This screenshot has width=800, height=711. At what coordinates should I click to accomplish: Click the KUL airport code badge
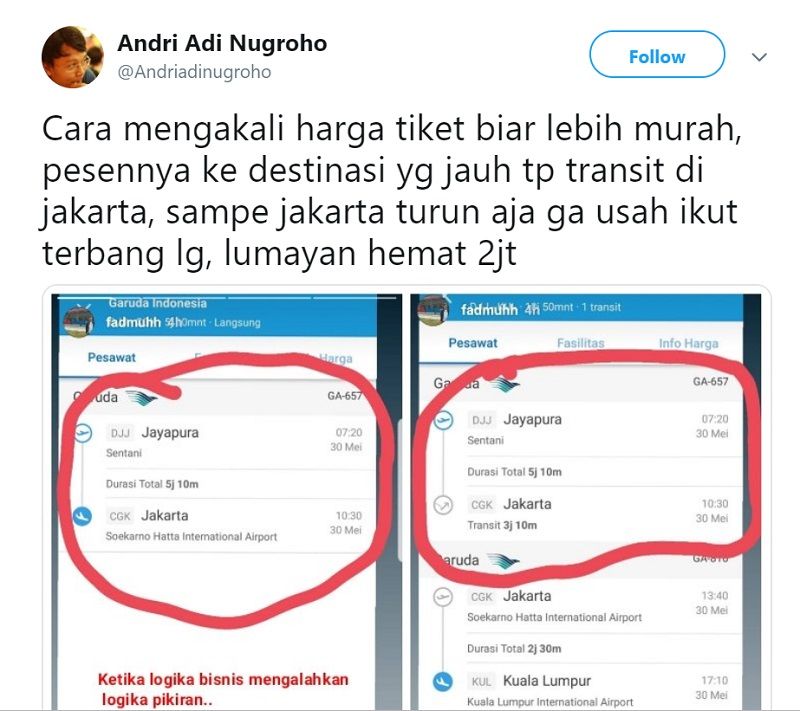(481, 681)
